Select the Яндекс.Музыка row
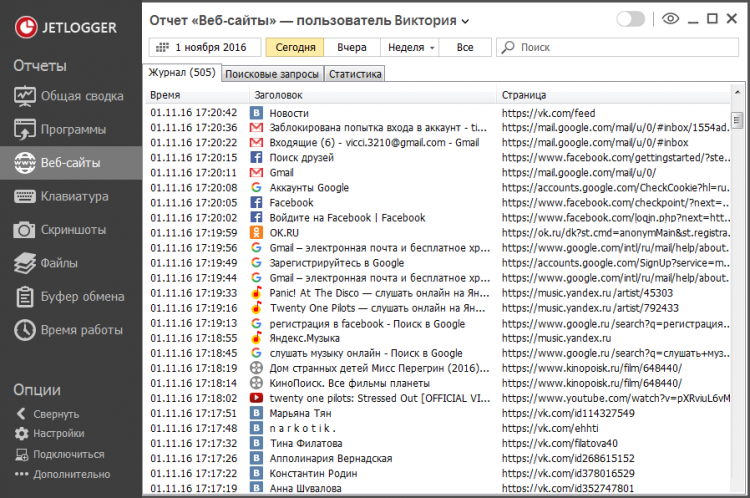 (438, 338)
